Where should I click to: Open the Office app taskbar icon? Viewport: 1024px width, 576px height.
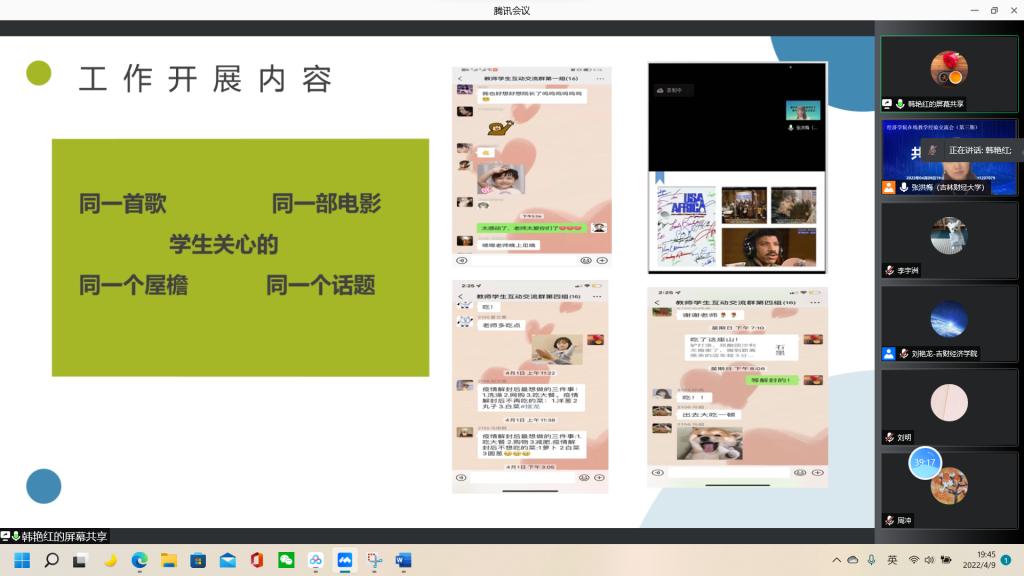[257, 560]
